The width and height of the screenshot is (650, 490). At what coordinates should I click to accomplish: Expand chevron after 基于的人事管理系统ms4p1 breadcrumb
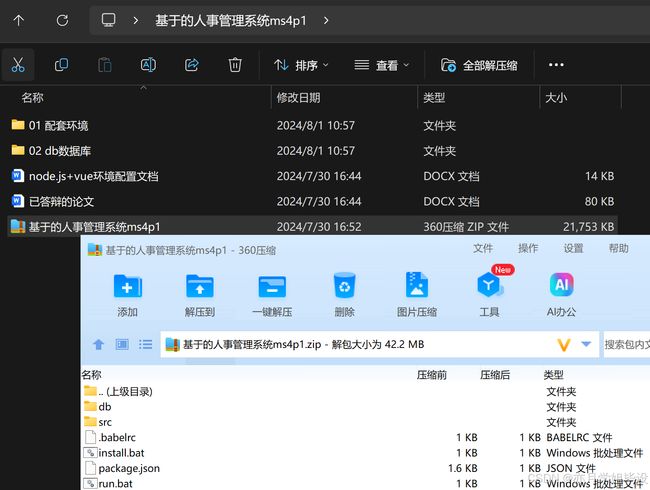pos(326,20)
